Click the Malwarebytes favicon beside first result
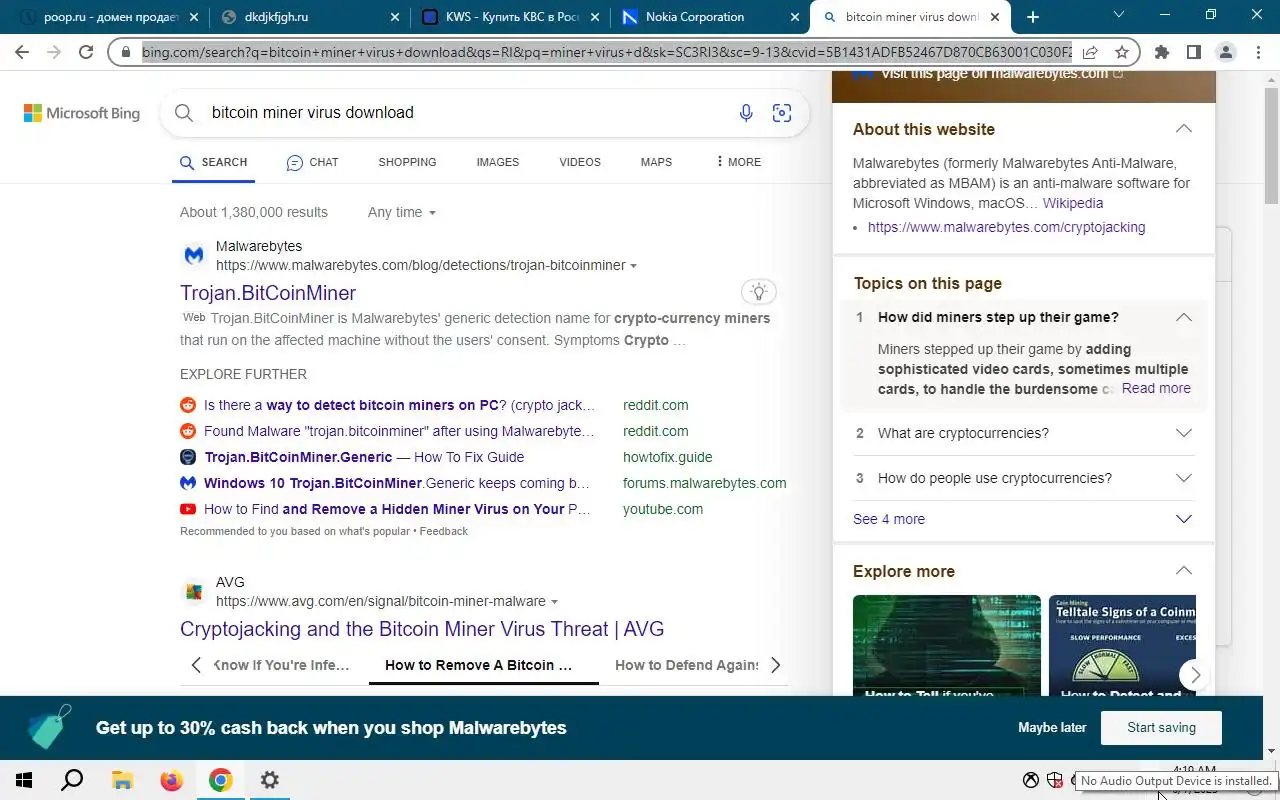 (x=194, y=256)
